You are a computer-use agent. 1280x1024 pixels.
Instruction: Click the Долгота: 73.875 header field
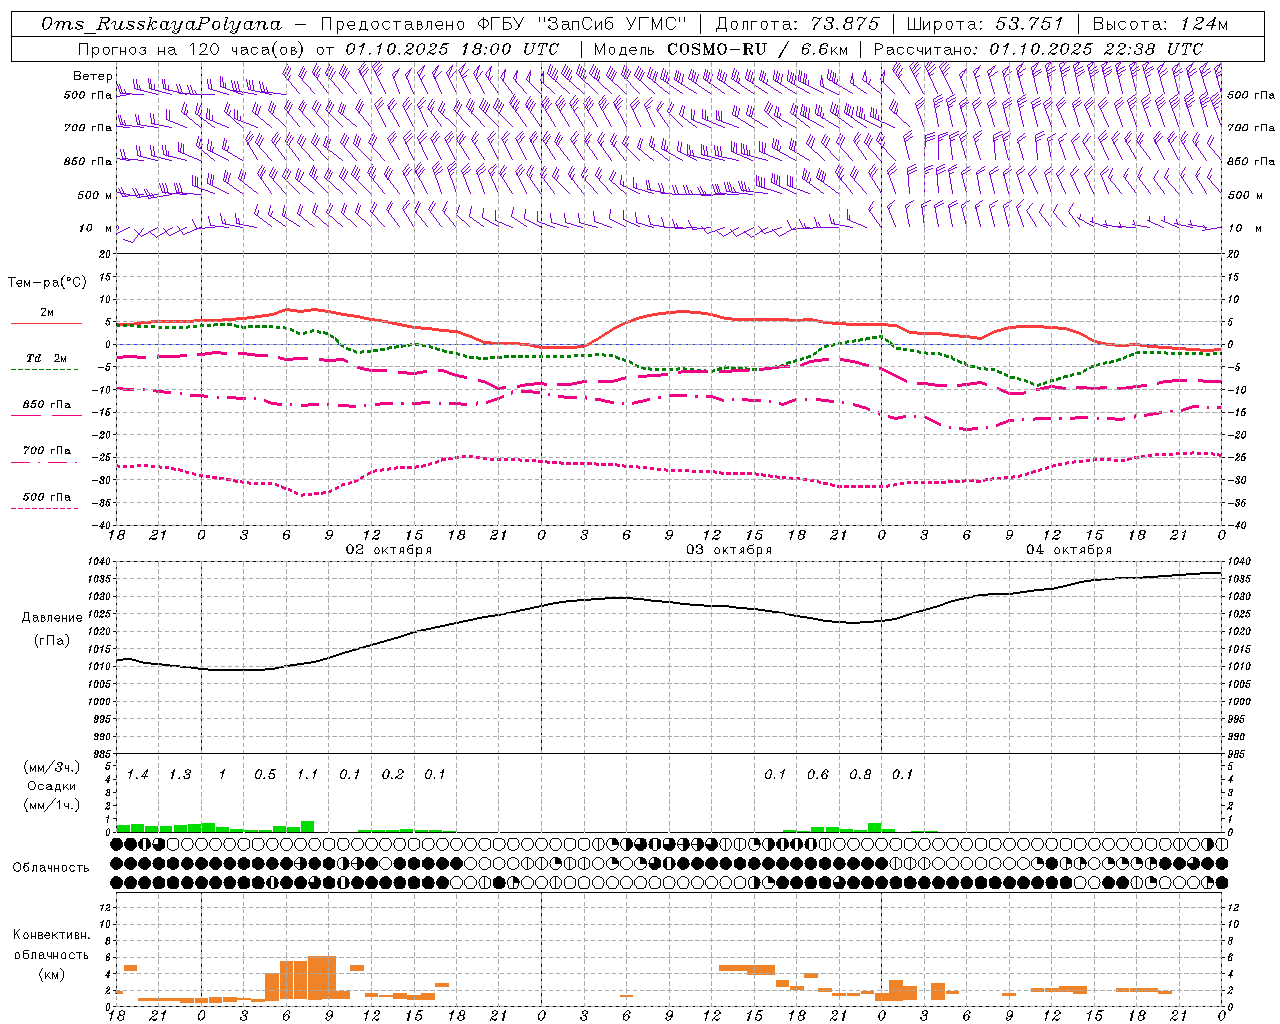(x=798, y=24)
